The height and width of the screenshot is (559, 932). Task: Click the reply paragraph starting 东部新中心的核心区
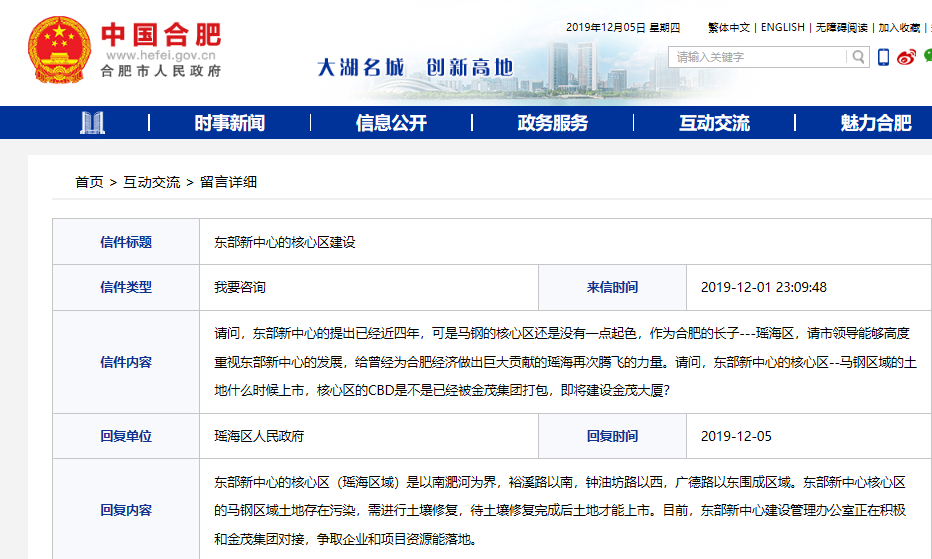[x=560, y=510]
